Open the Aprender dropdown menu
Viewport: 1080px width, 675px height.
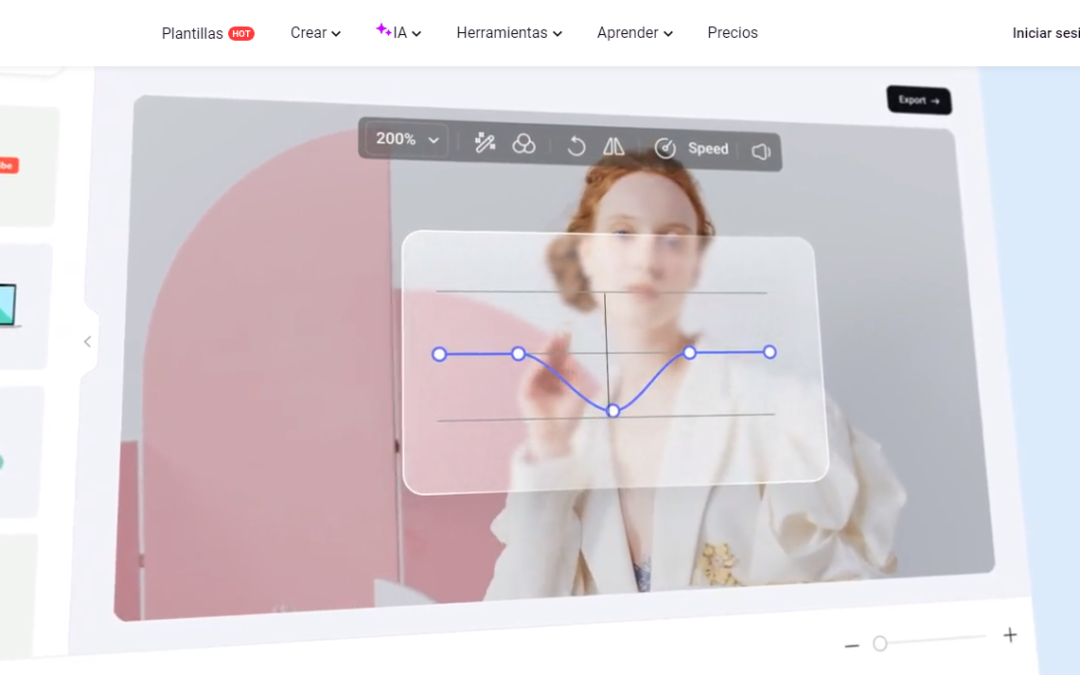click(634, 33)
